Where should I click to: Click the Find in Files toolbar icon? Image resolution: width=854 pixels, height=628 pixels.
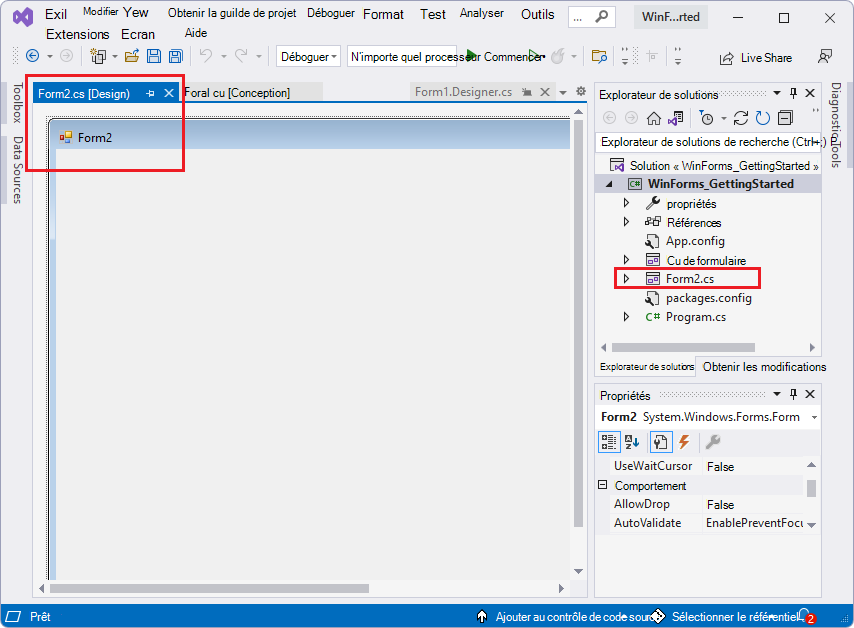point(599,56)
